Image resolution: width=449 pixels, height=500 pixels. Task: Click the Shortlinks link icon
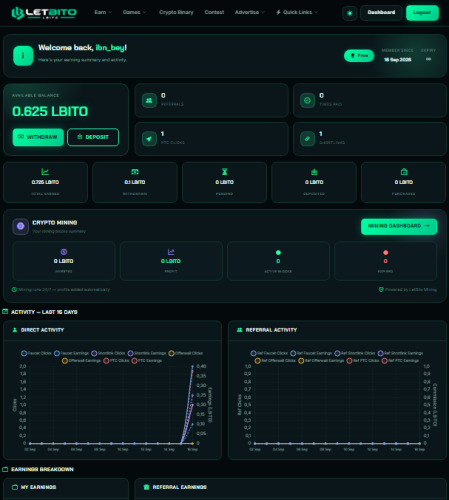click(307, 139)
